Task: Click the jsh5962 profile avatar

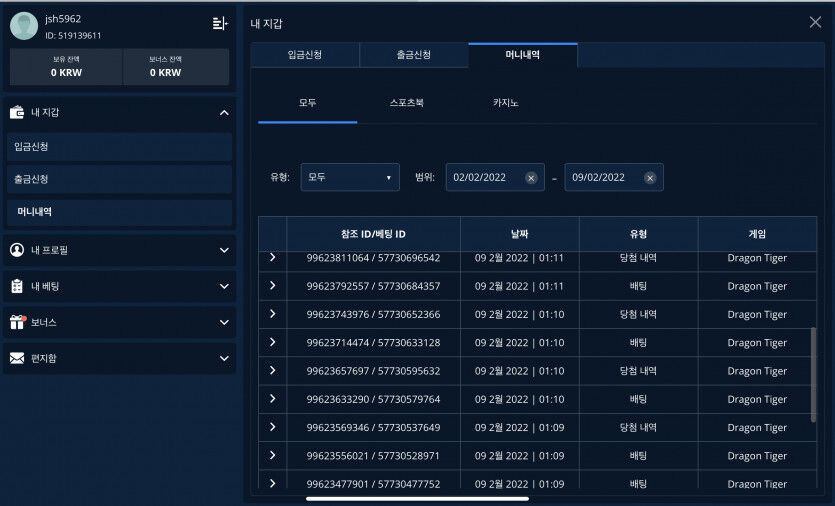Action: click(24, 26)
